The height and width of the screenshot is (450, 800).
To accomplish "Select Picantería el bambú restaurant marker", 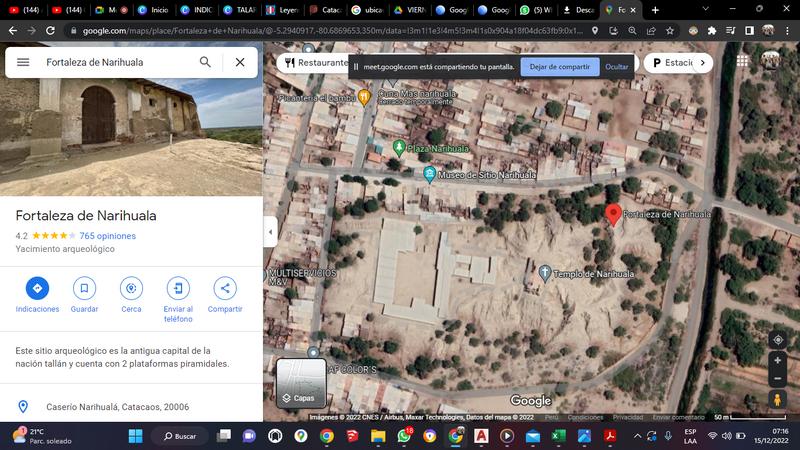I will pos(364,97).
